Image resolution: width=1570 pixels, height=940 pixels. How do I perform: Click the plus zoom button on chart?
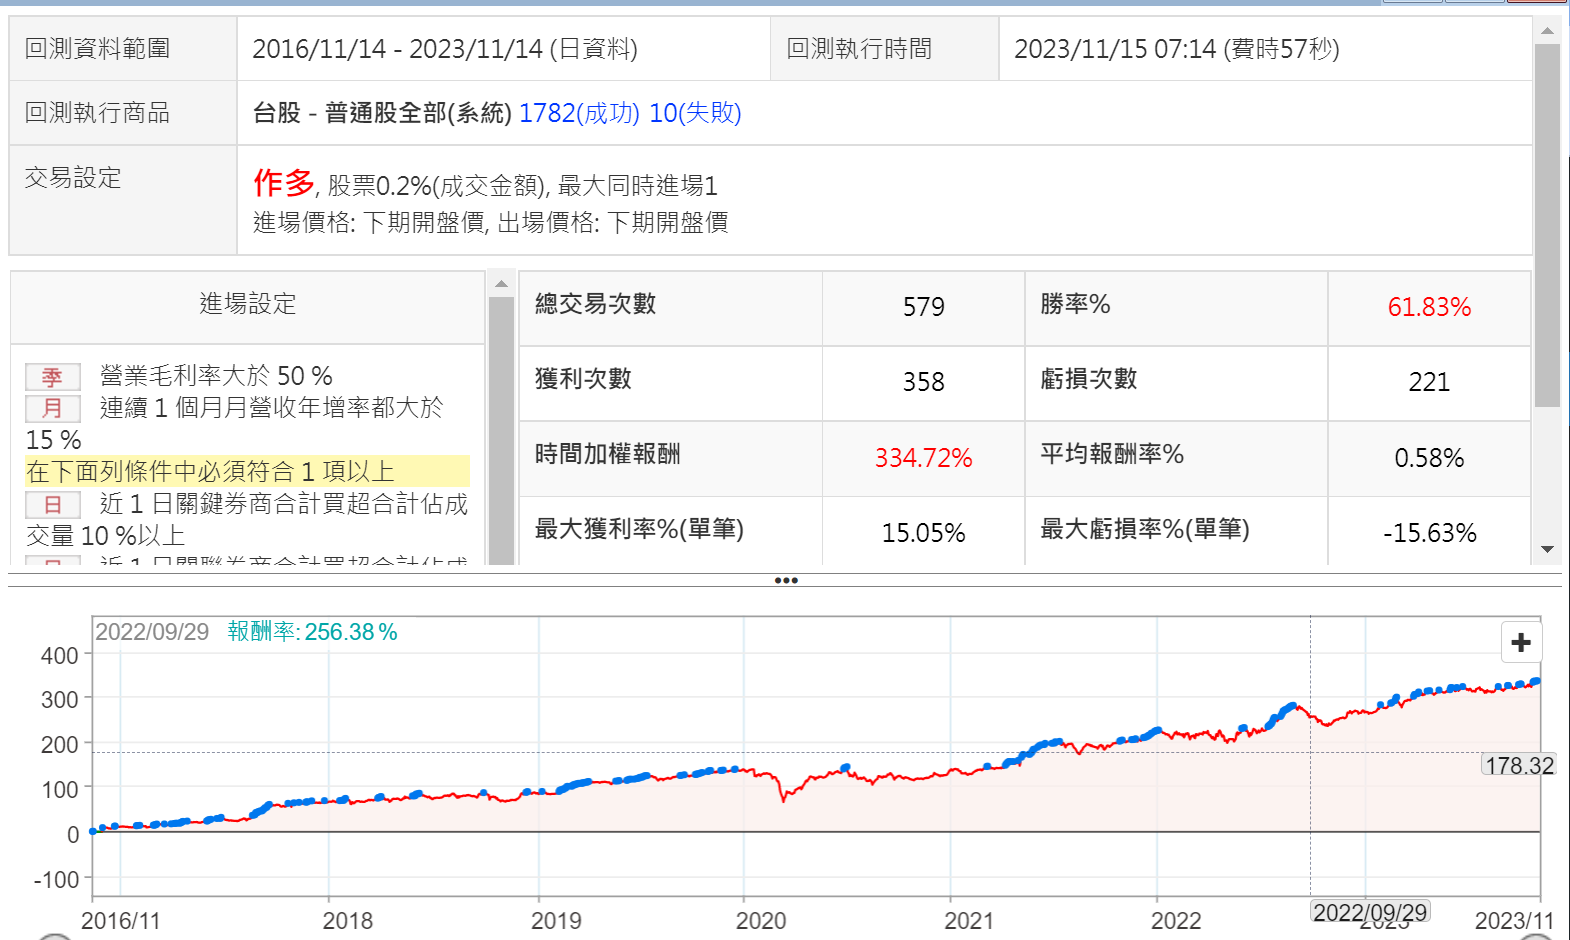tap(1520, 642)
